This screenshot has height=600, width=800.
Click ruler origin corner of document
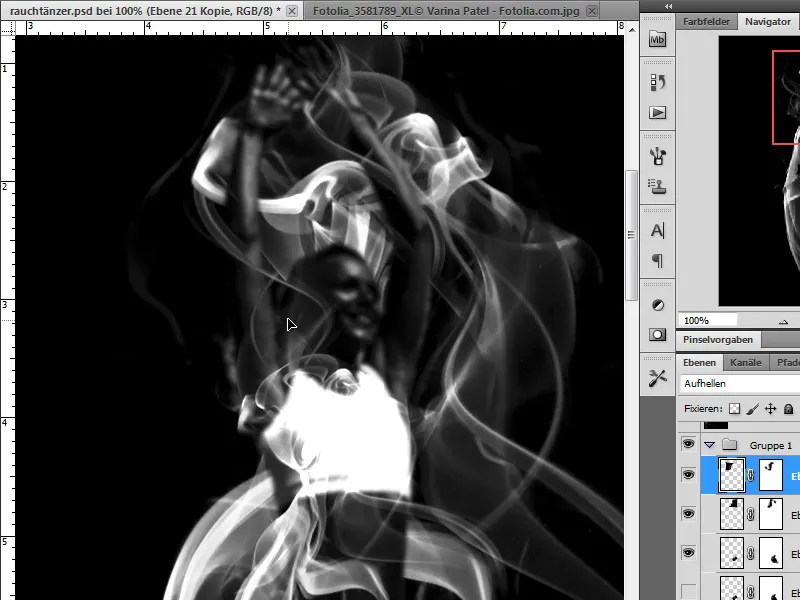[x=8, y=28]
